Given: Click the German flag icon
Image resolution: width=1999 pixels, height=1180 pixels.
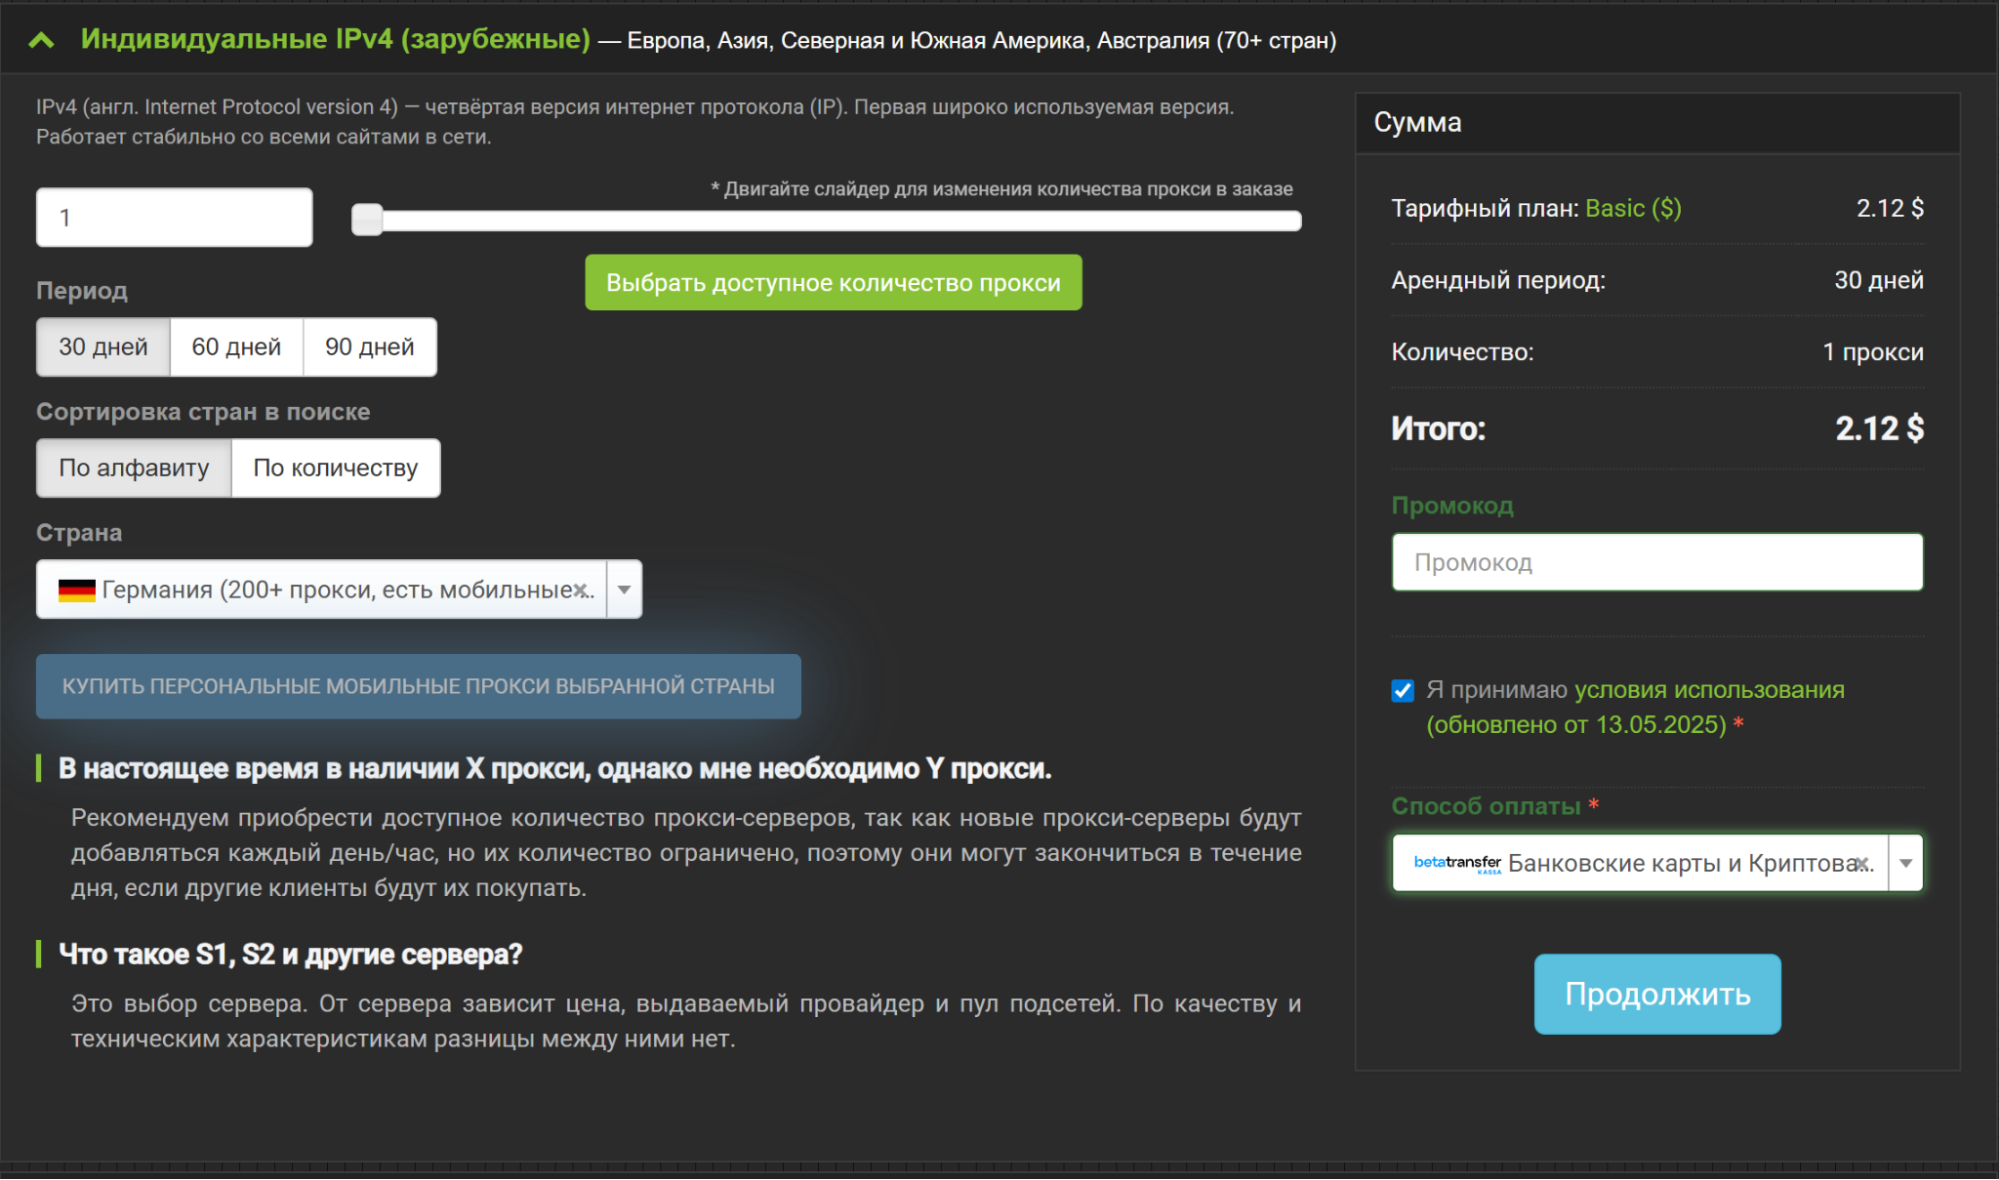Looking at the screenshot, I should tap(76, 590).
